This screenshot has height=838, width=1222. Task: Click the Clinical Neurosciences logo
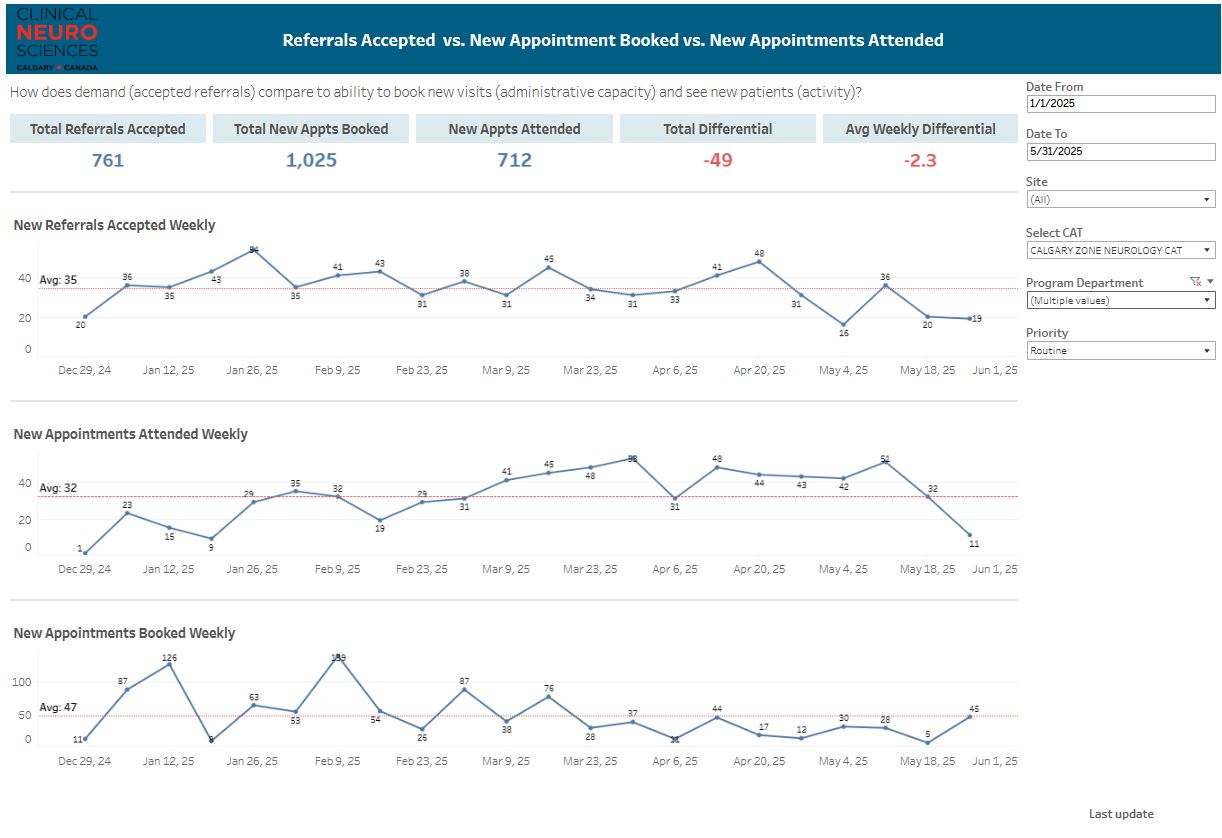coord(57,37)
